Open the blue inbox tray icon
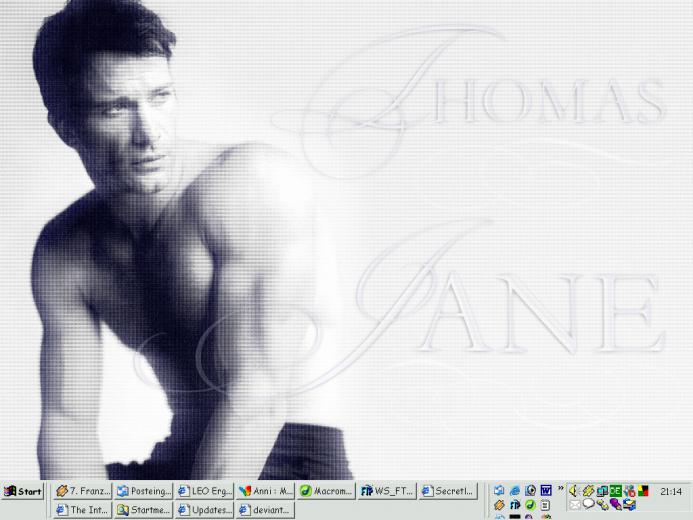 click(x=630, y=505)
